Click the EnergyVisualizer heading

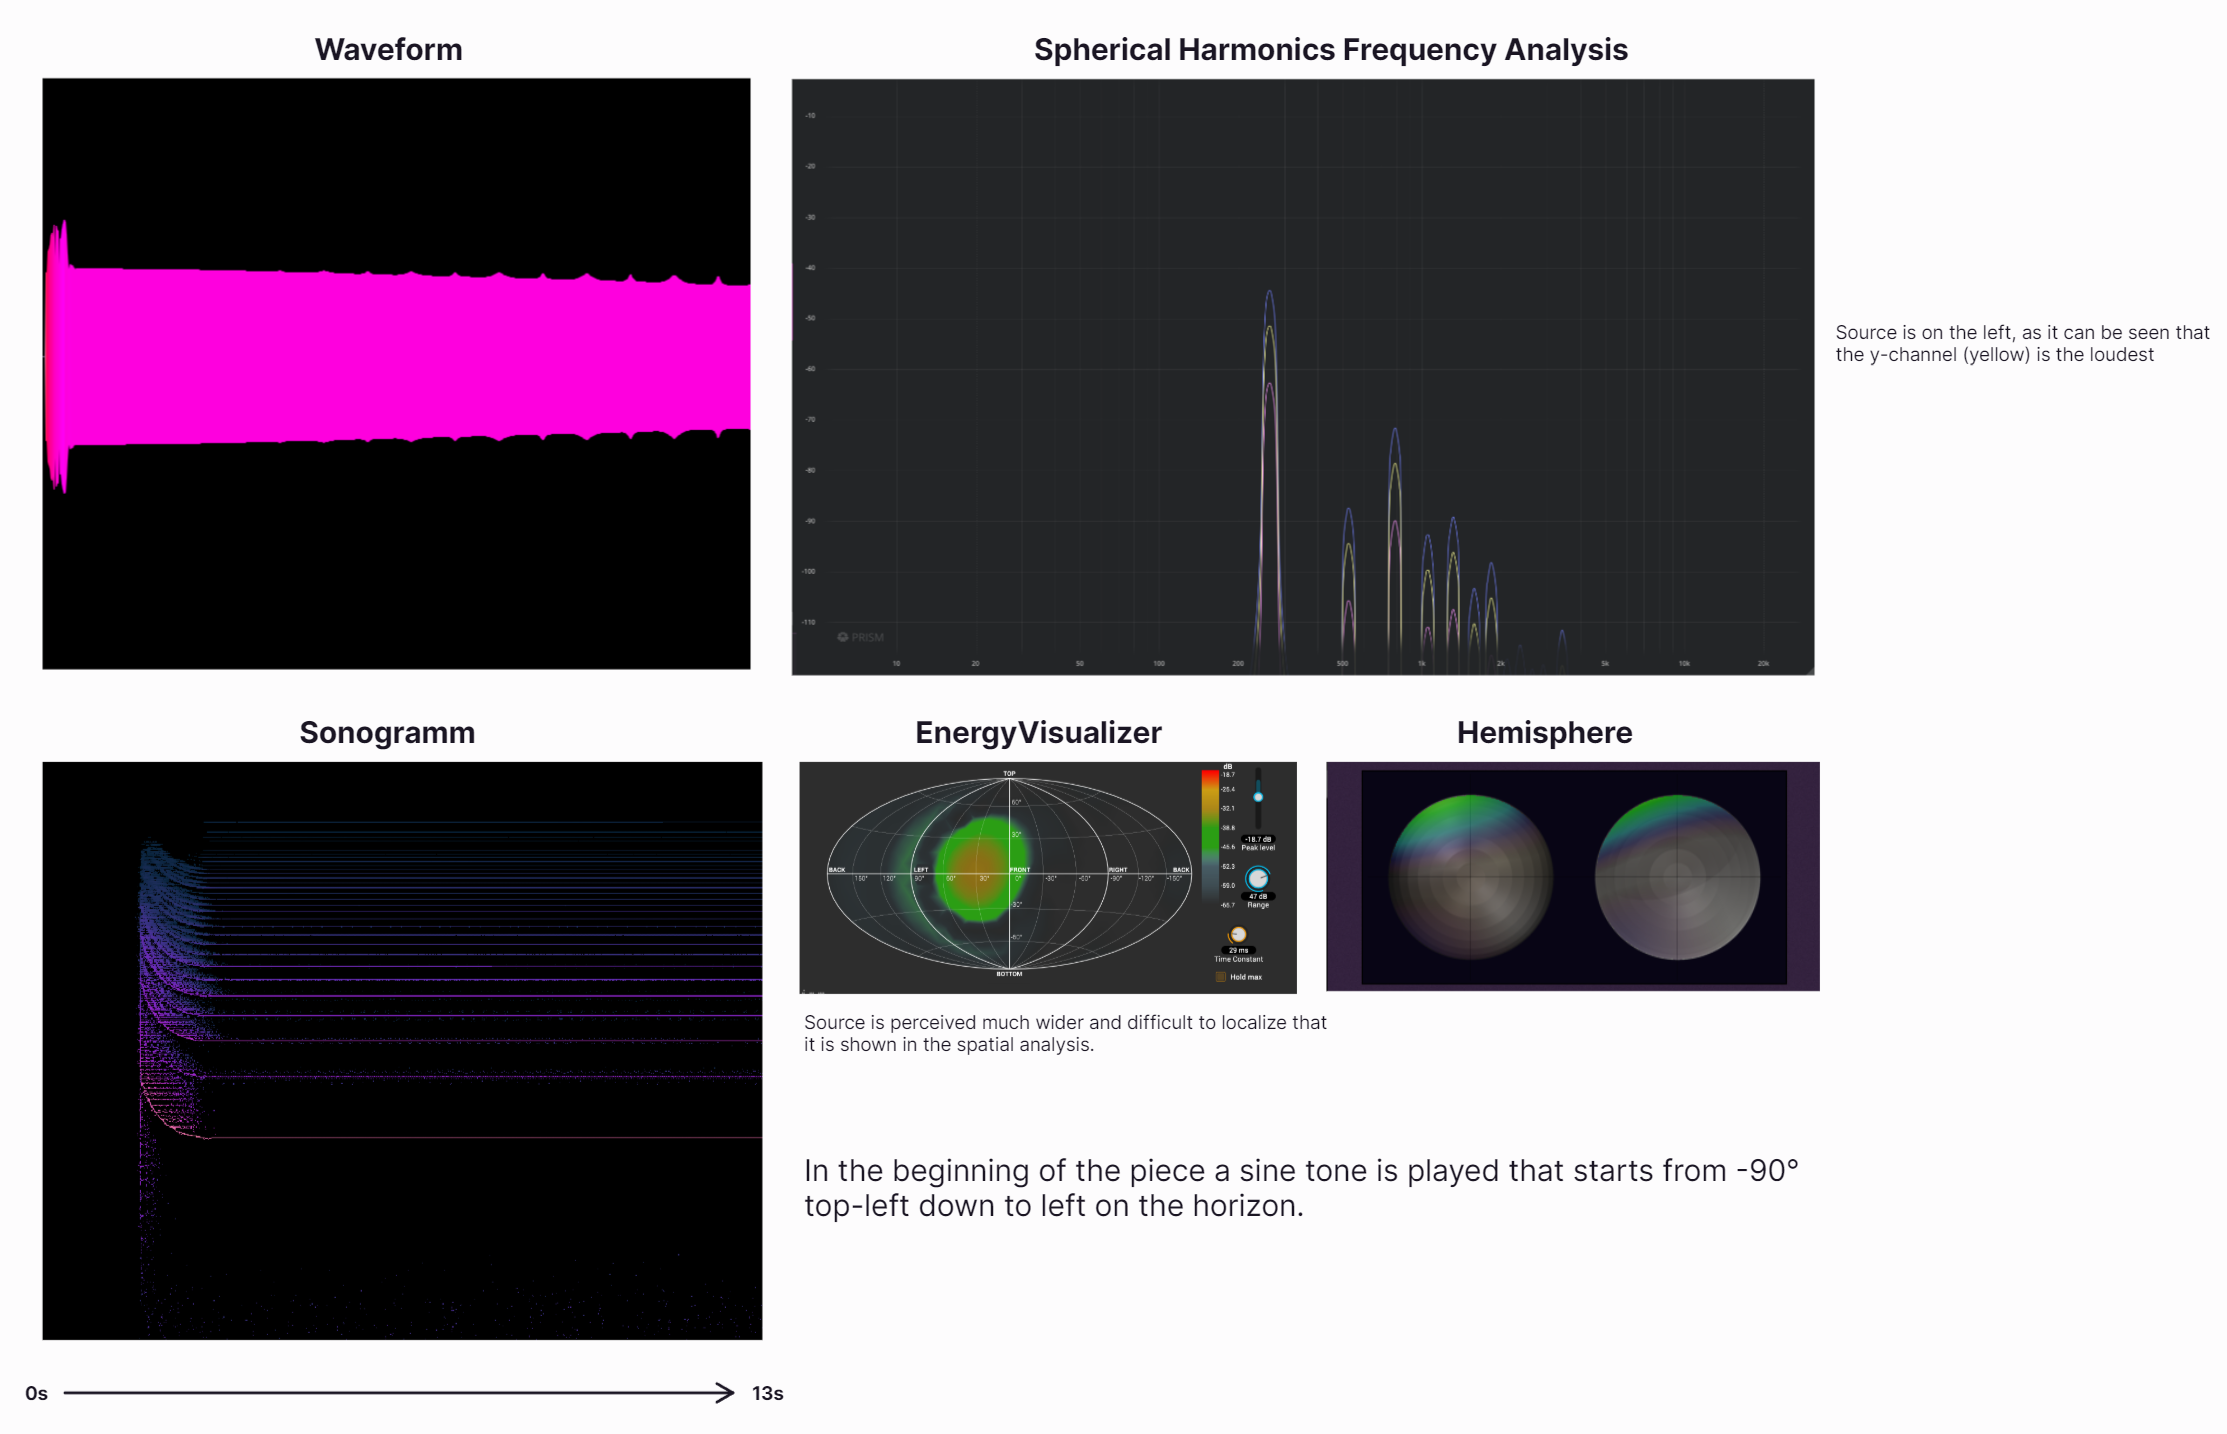click(x=1038, y=732)
